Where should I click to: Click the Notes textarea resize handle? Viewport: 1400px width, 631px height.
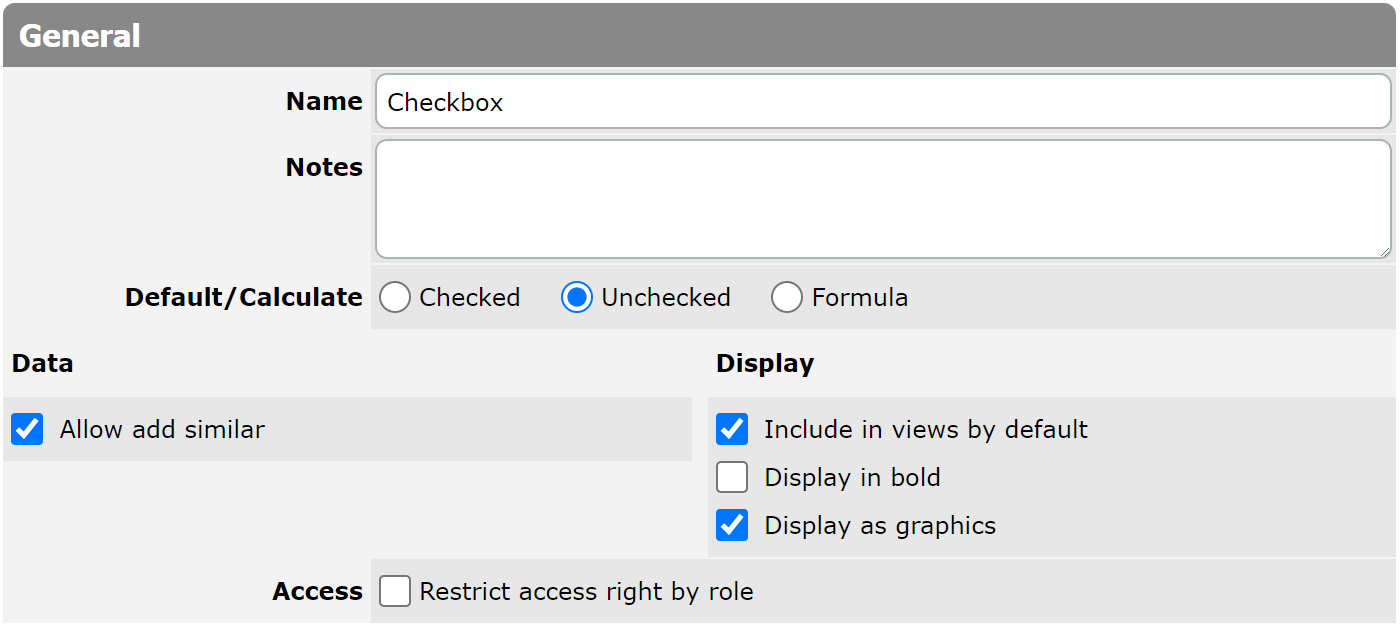point(1383,250)
